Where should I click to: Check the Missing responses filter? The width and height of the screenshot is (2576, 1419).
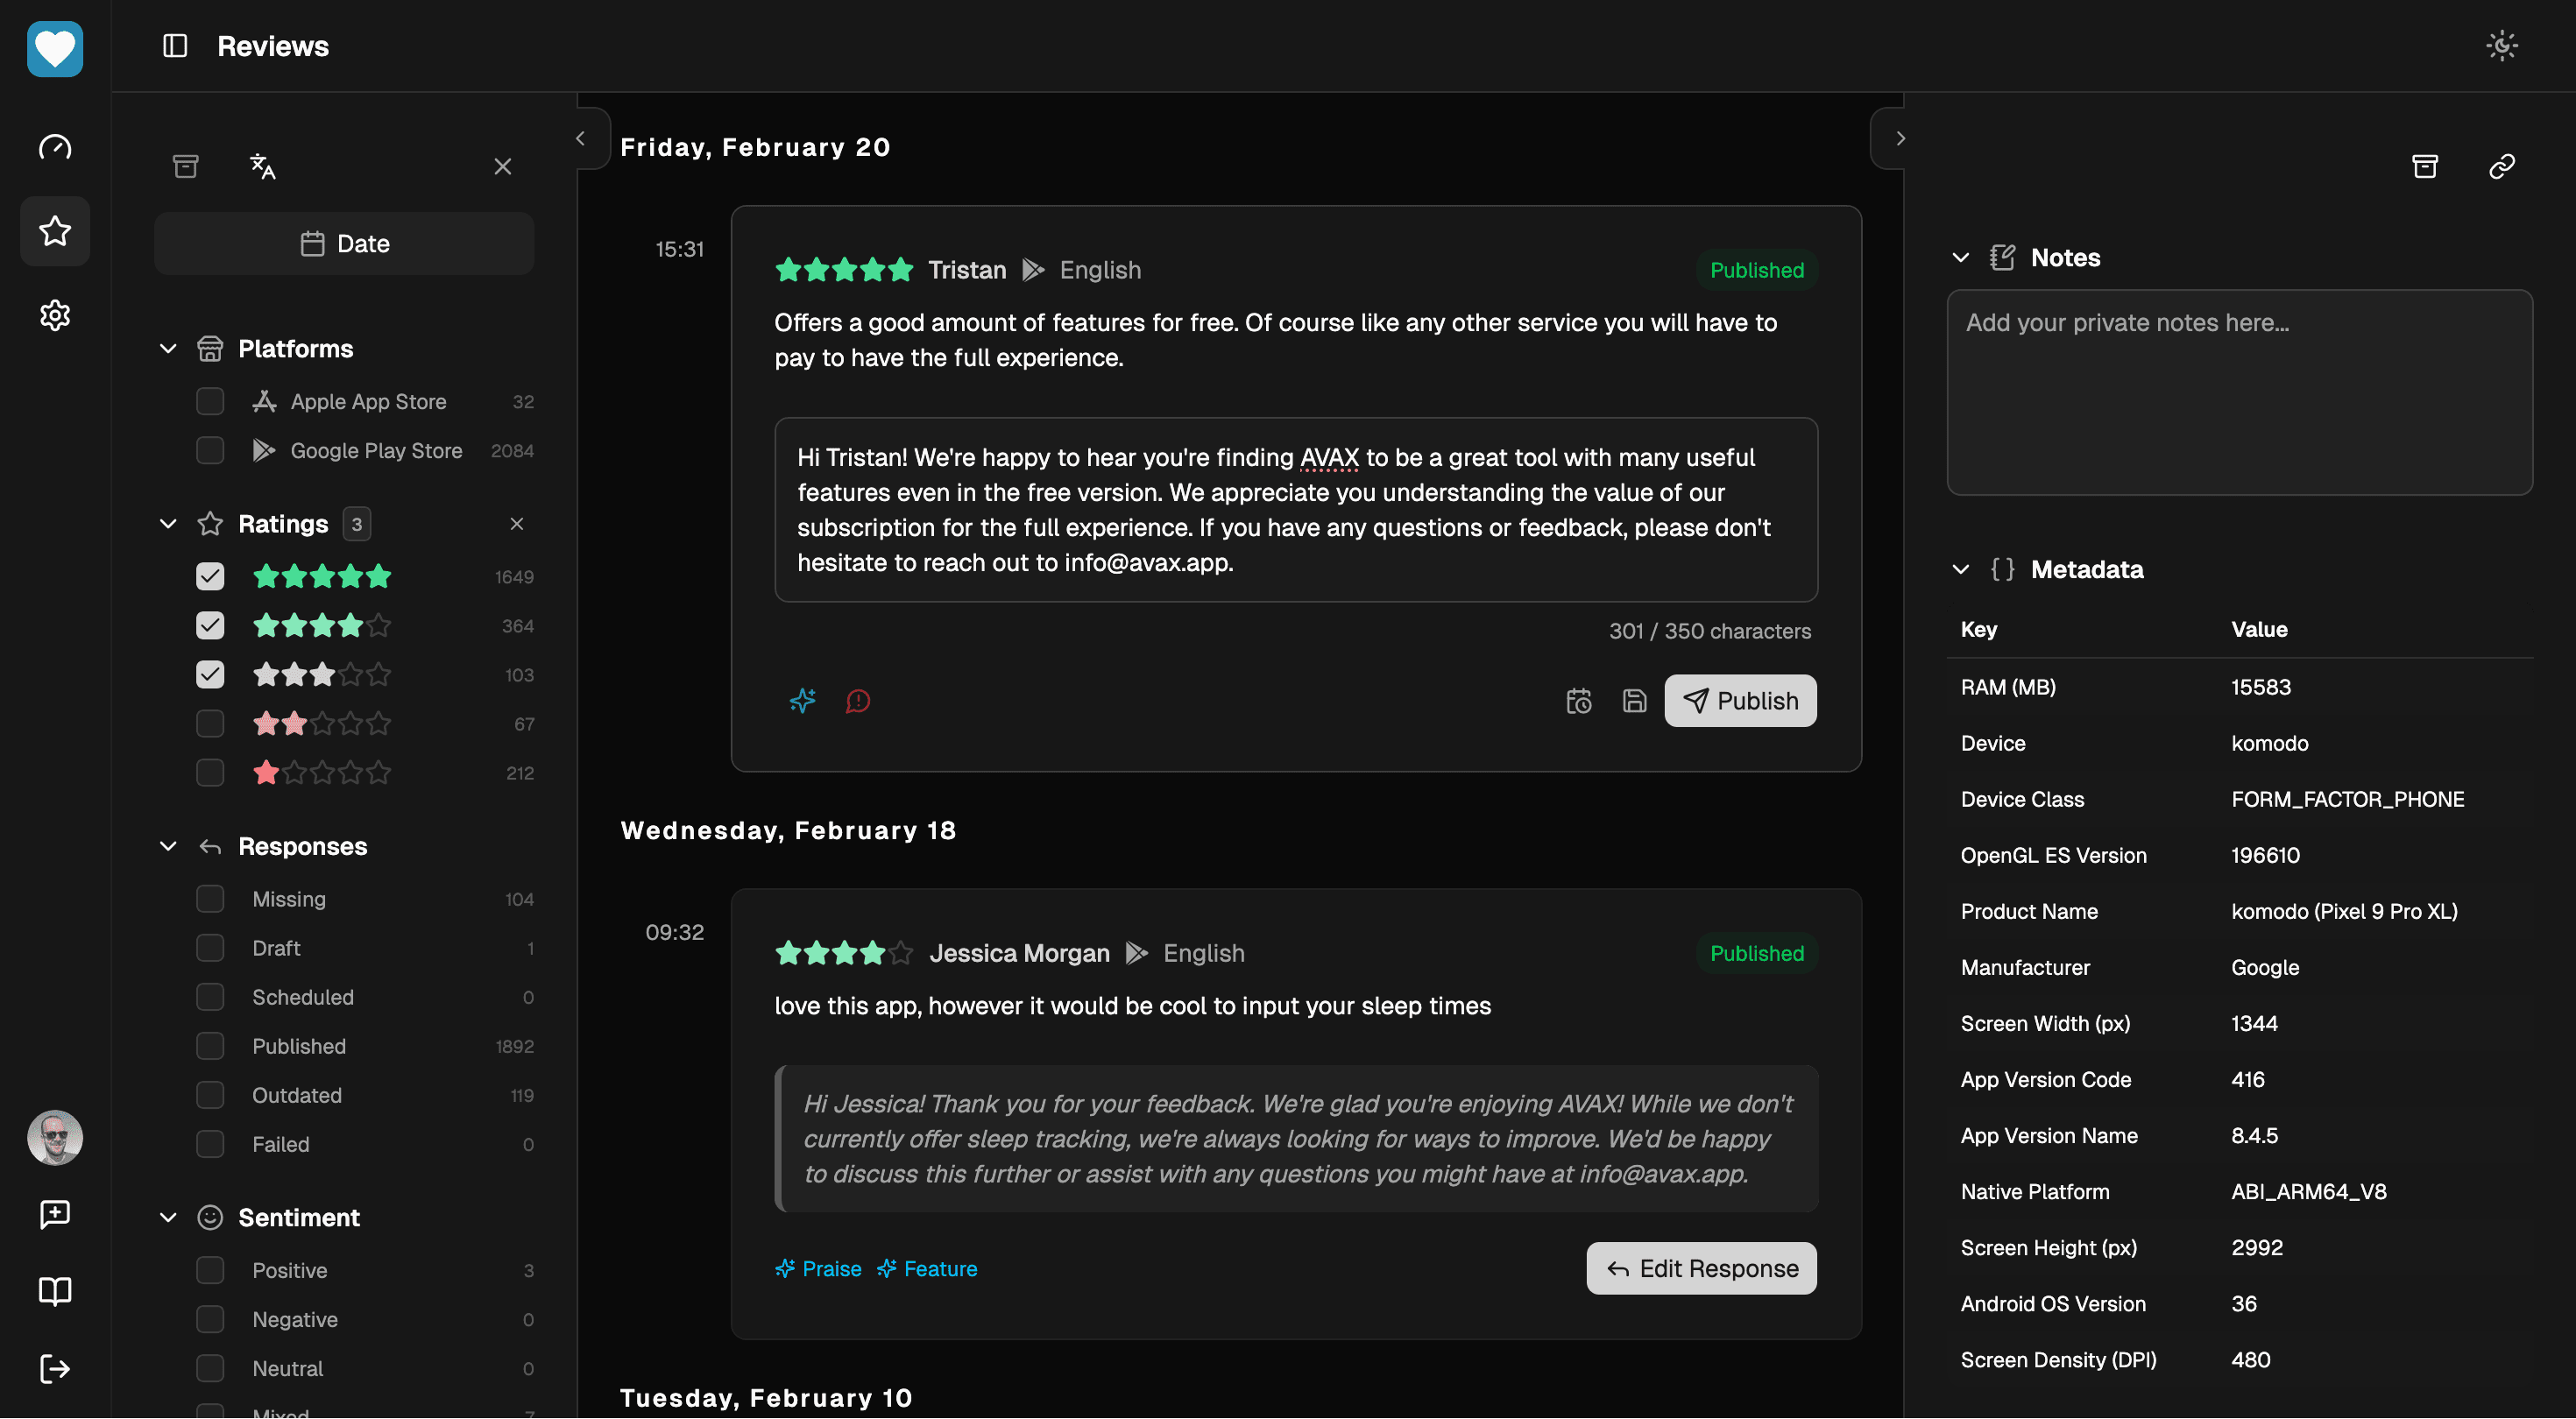click(x=210, y=898)
